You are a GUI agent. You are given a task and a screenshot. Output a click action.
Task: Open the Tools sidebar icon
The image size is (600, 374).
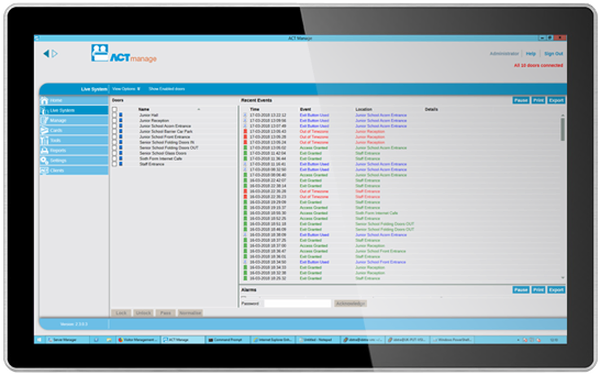44,140
